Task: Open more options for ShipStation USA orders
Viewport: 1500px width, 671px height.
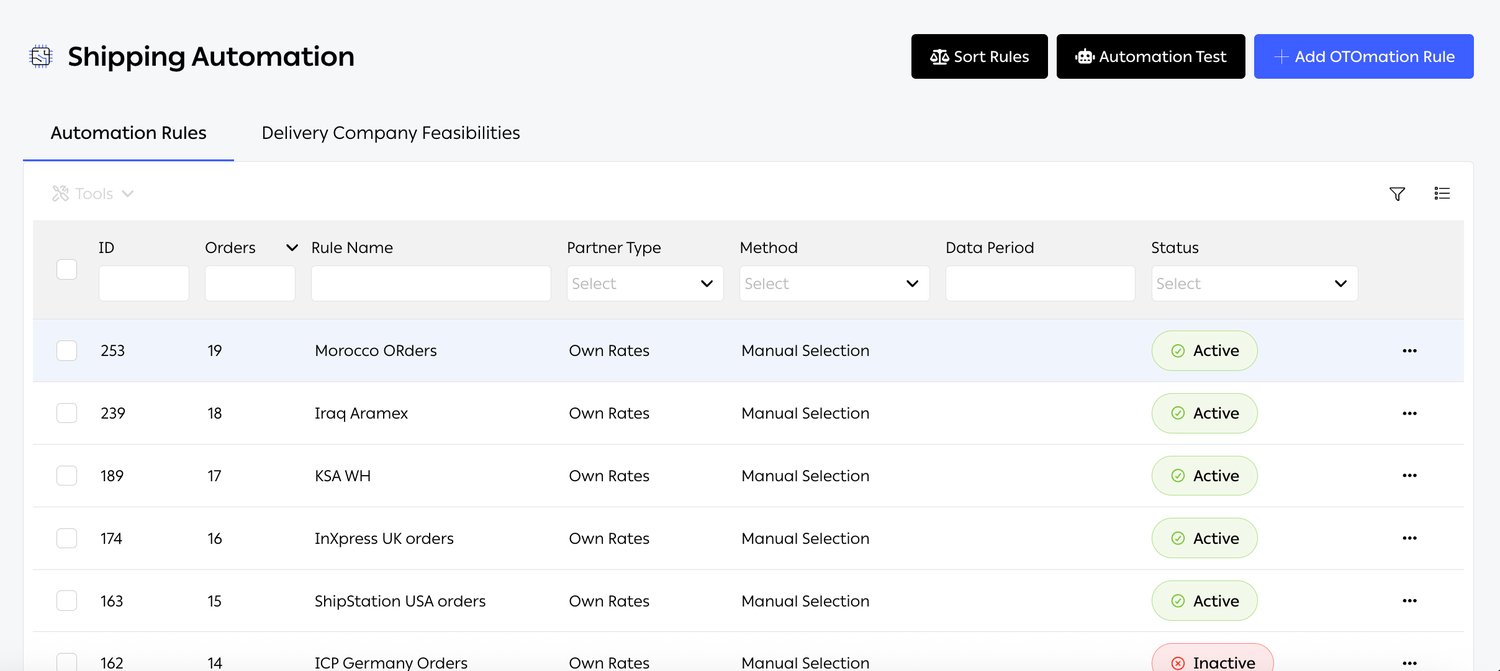Action: pyautogui.click(x=1409, y=601)
